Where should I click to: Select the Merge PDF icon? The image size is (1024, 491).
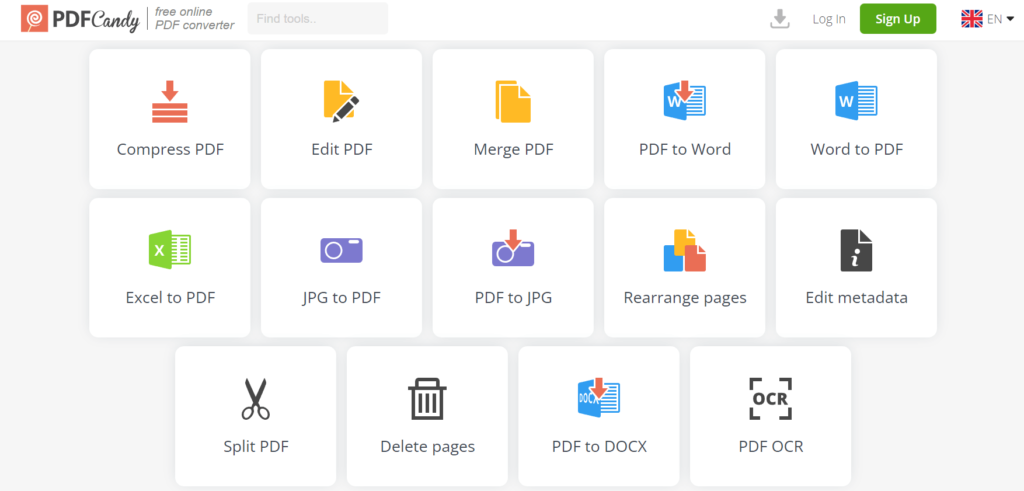point(513,101)
